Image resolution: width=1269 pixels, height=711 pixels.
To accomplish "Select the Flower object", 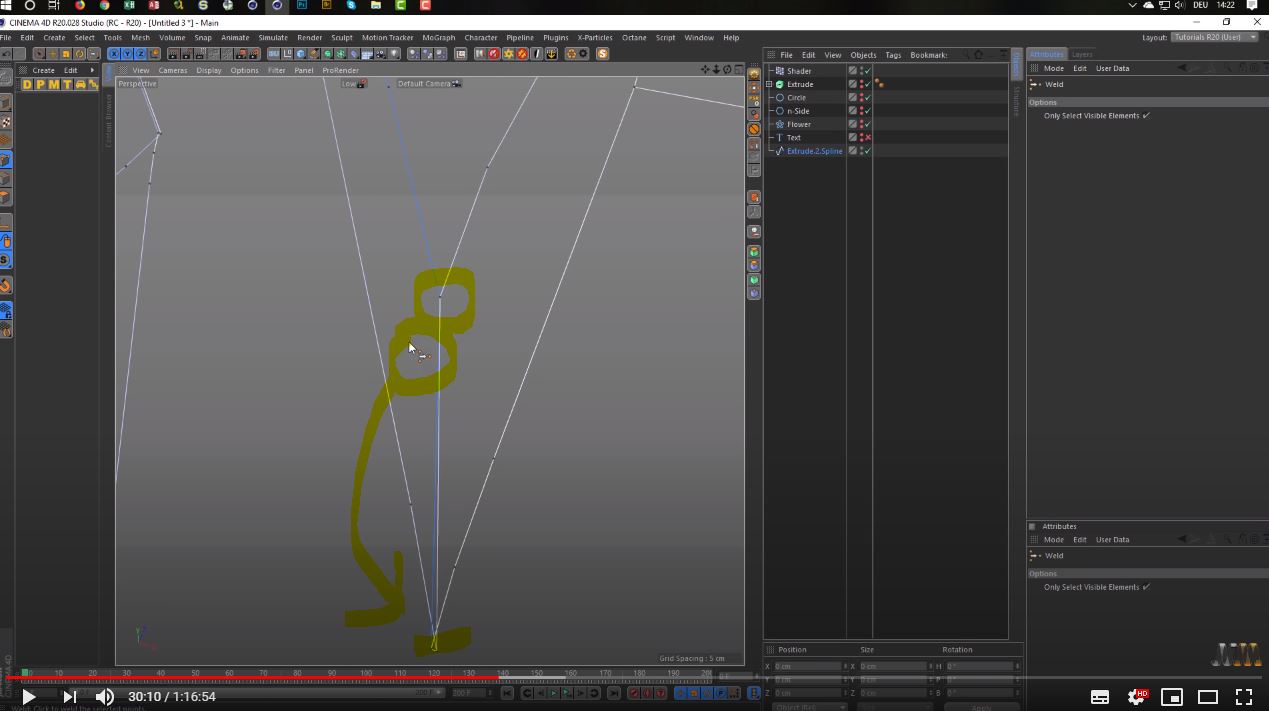I will (799, 124).
